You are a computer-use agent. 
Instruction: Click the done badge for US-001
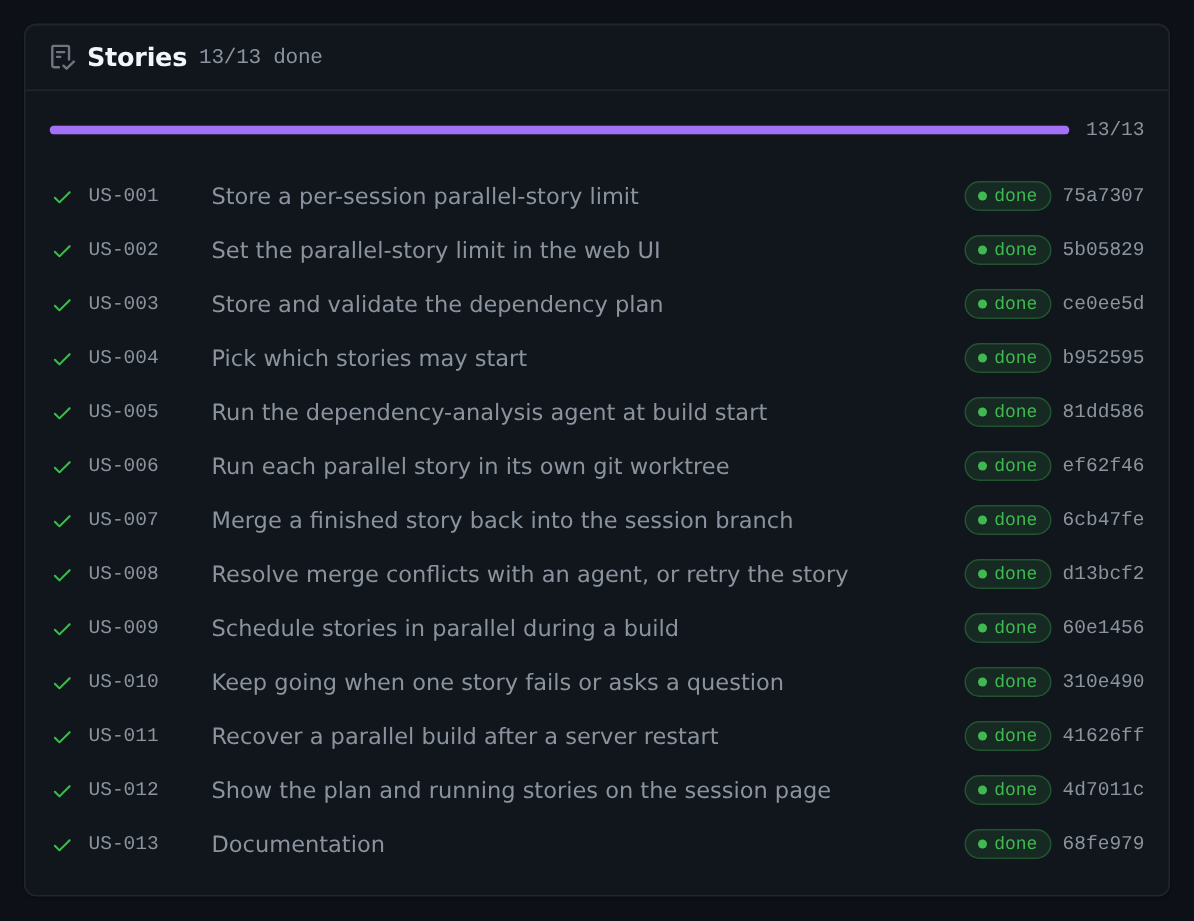coord(1007,196)
